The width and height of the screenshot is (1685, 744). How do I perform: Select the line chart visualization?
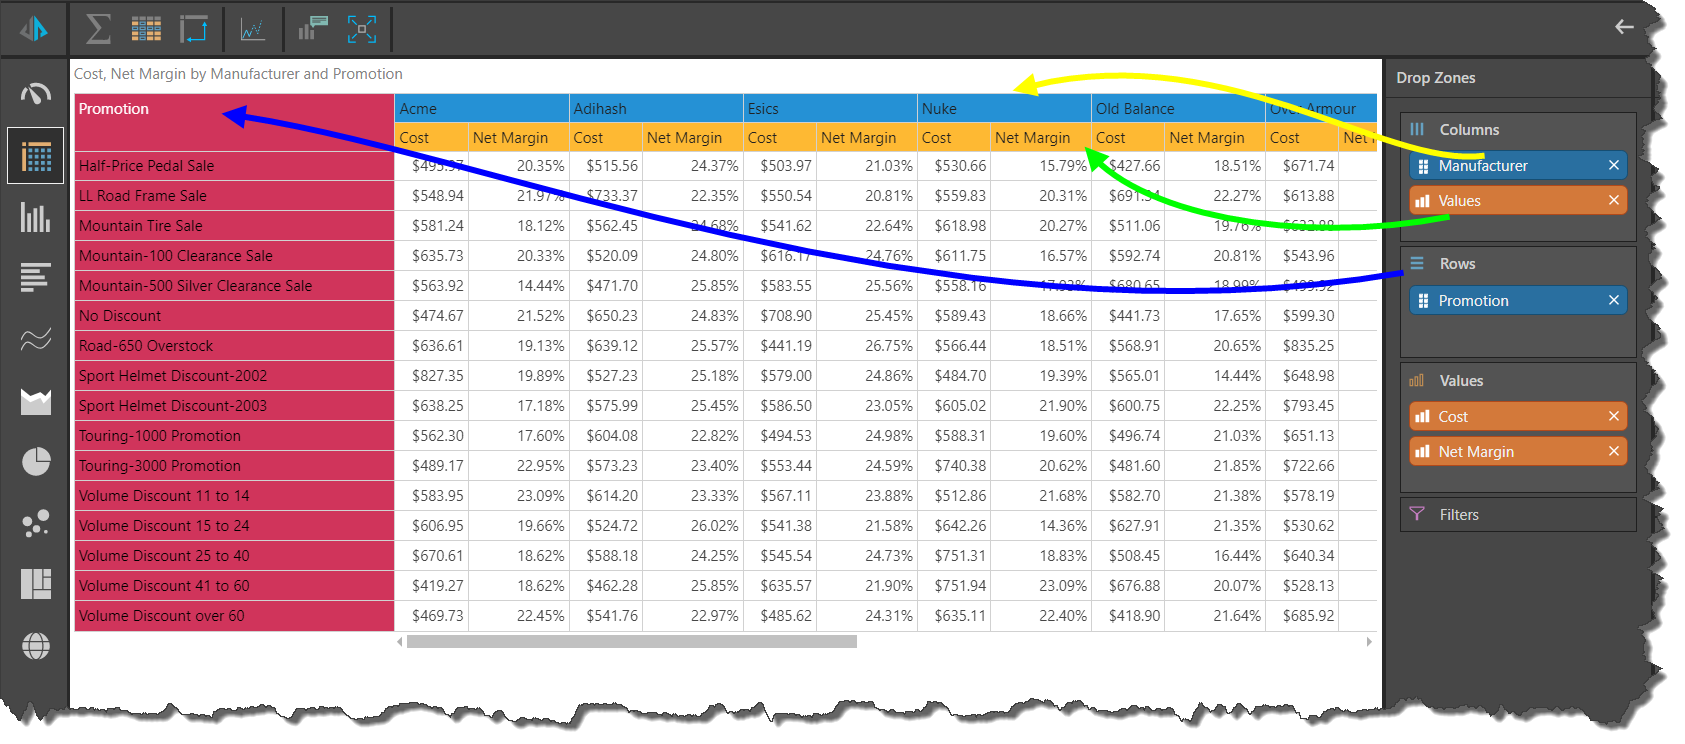[x=36, y=340]
